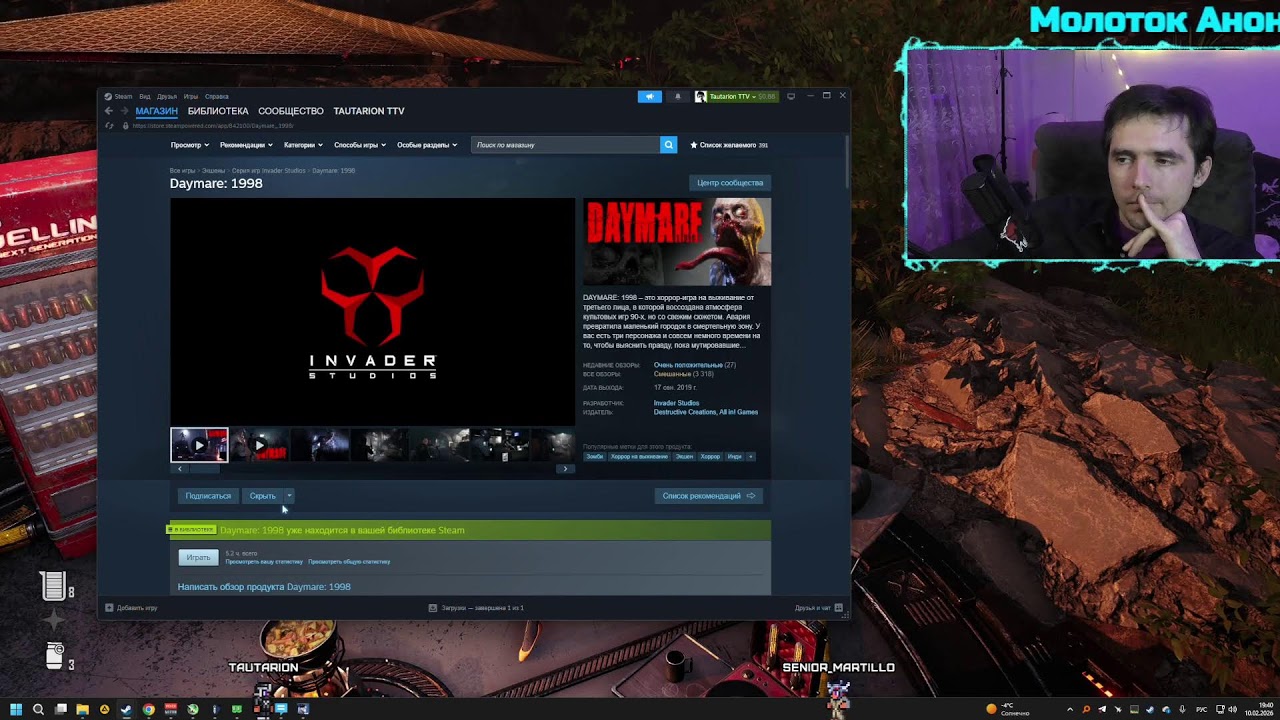Image resolution: width=1280 pixels, height=720 pixels.
Task: Click the Подписаться button
Action: click(208, 496)
